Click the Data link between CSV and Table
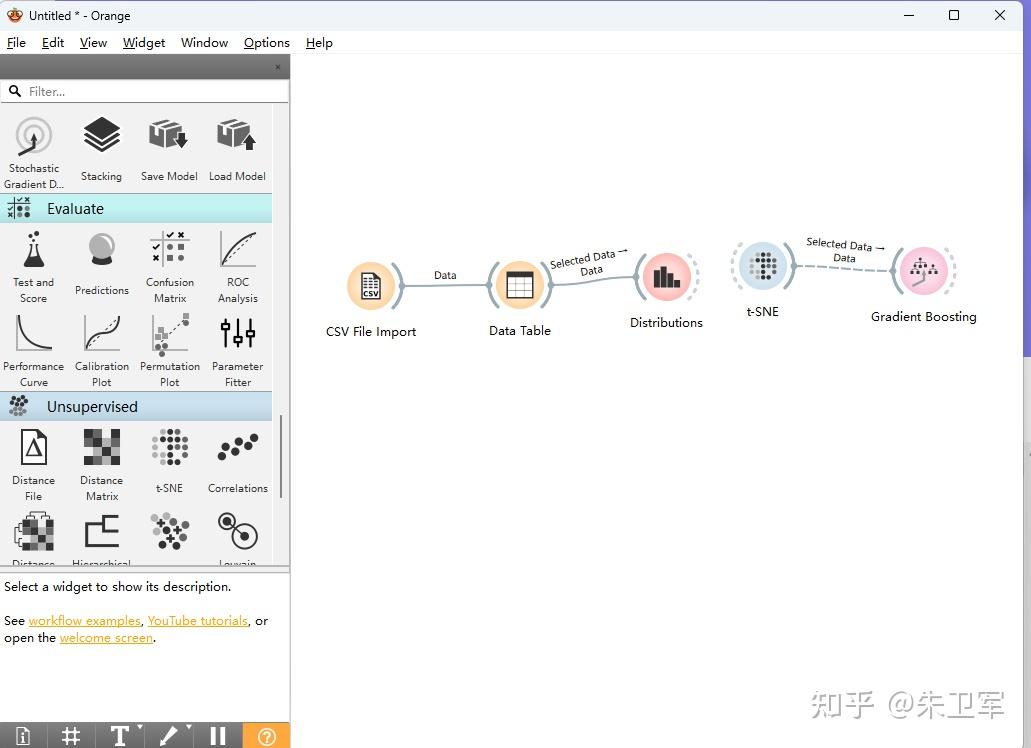1031x748 pixels. 446,285
